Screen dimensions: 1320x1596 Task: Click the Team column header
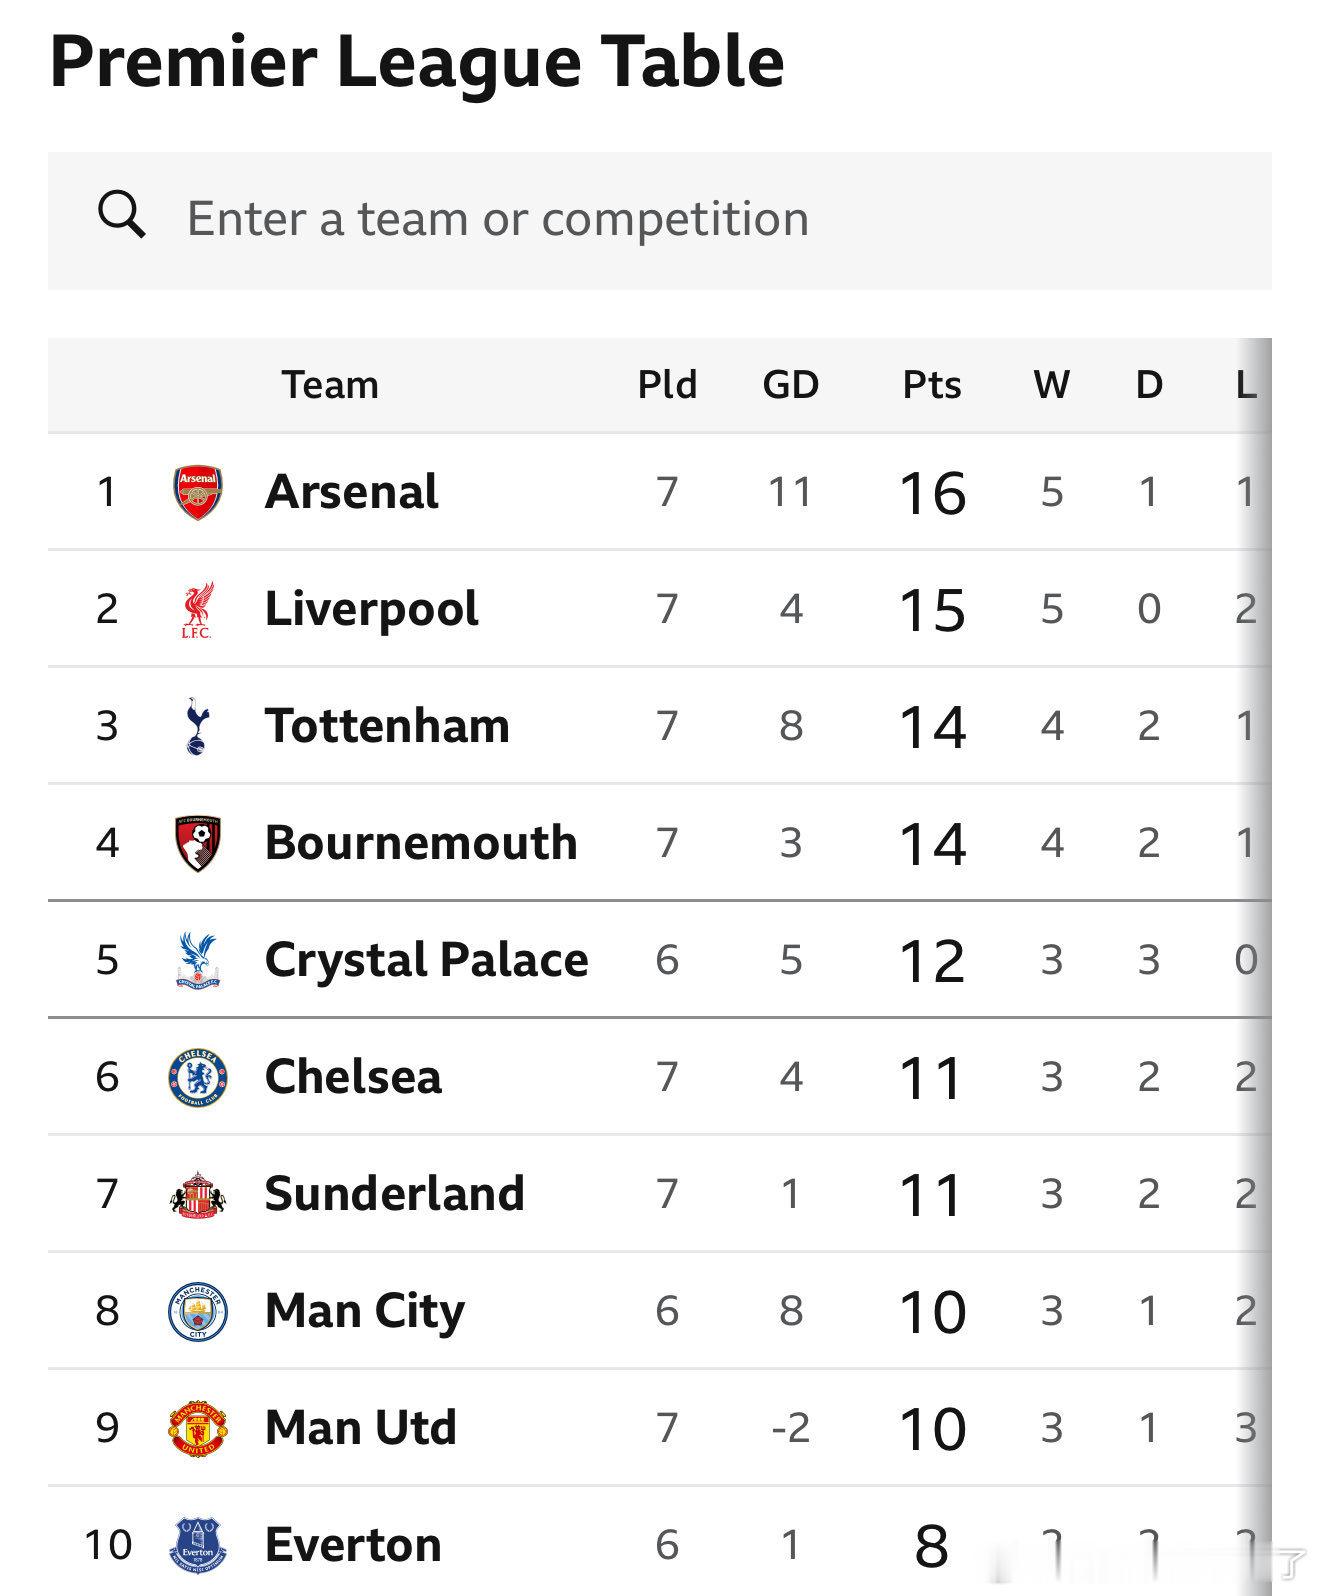pos(330,385)
